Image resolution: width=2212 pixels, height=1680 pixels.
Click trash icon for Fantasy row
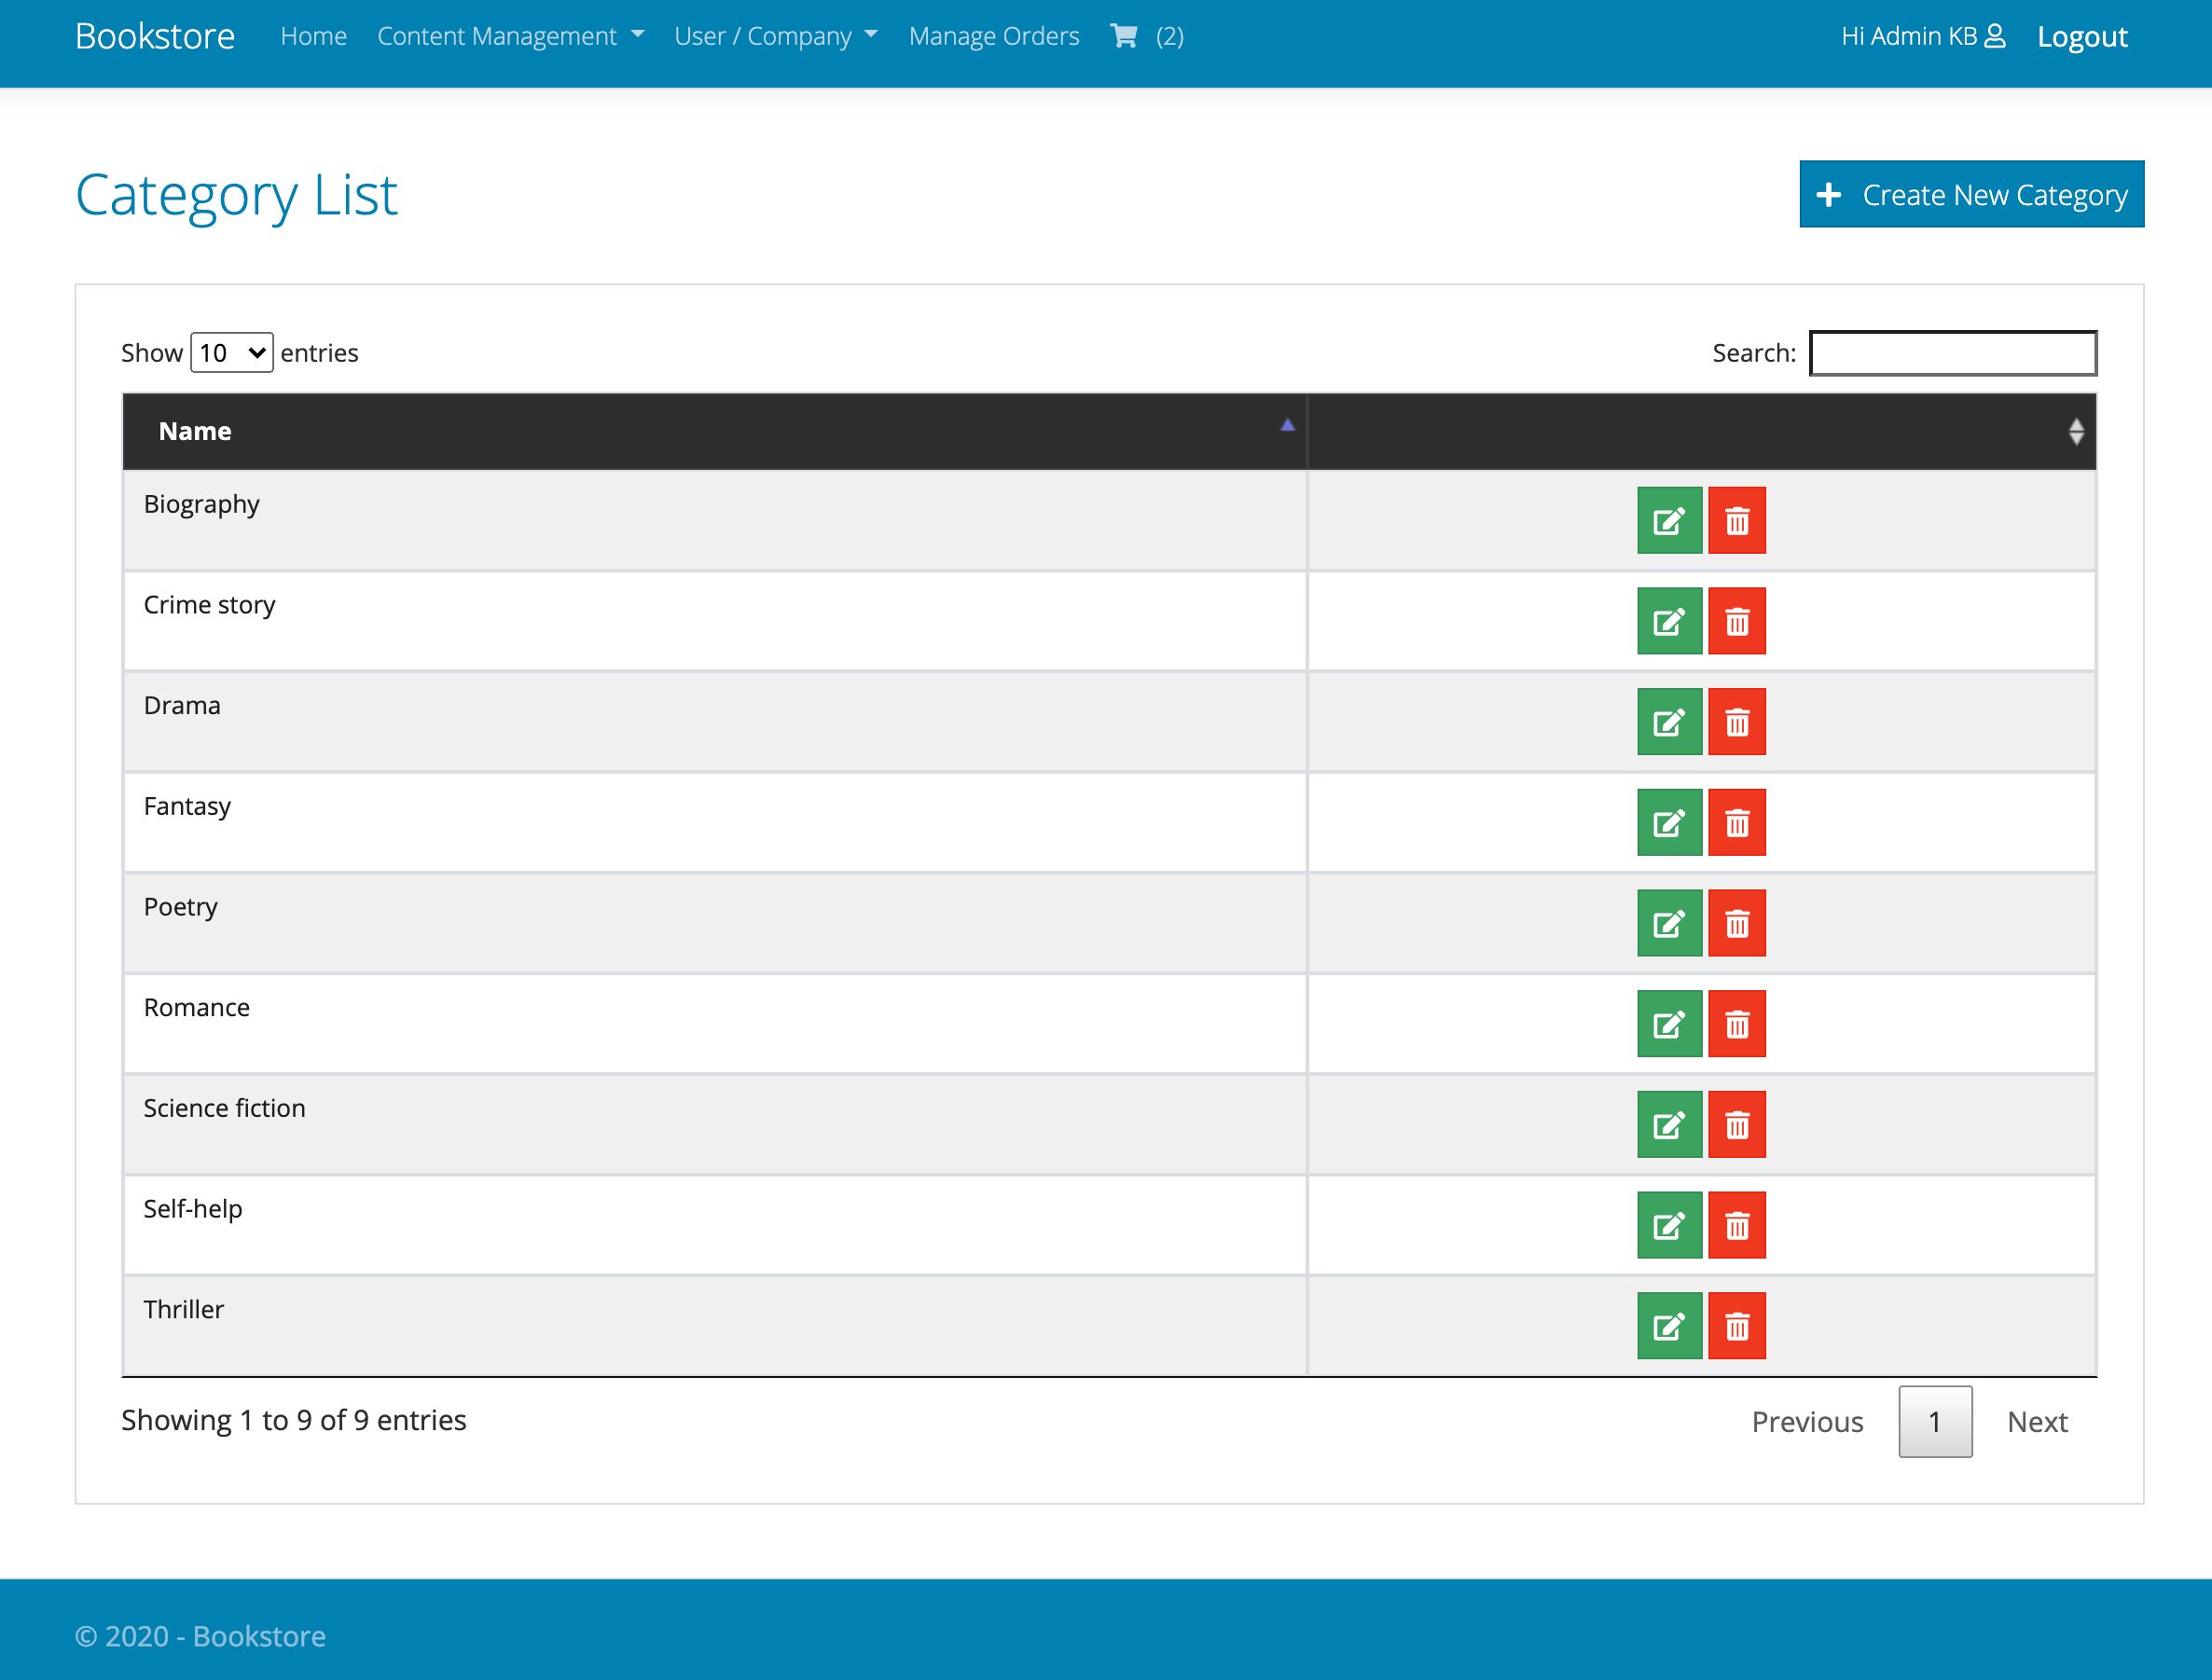pos(1736,823)
